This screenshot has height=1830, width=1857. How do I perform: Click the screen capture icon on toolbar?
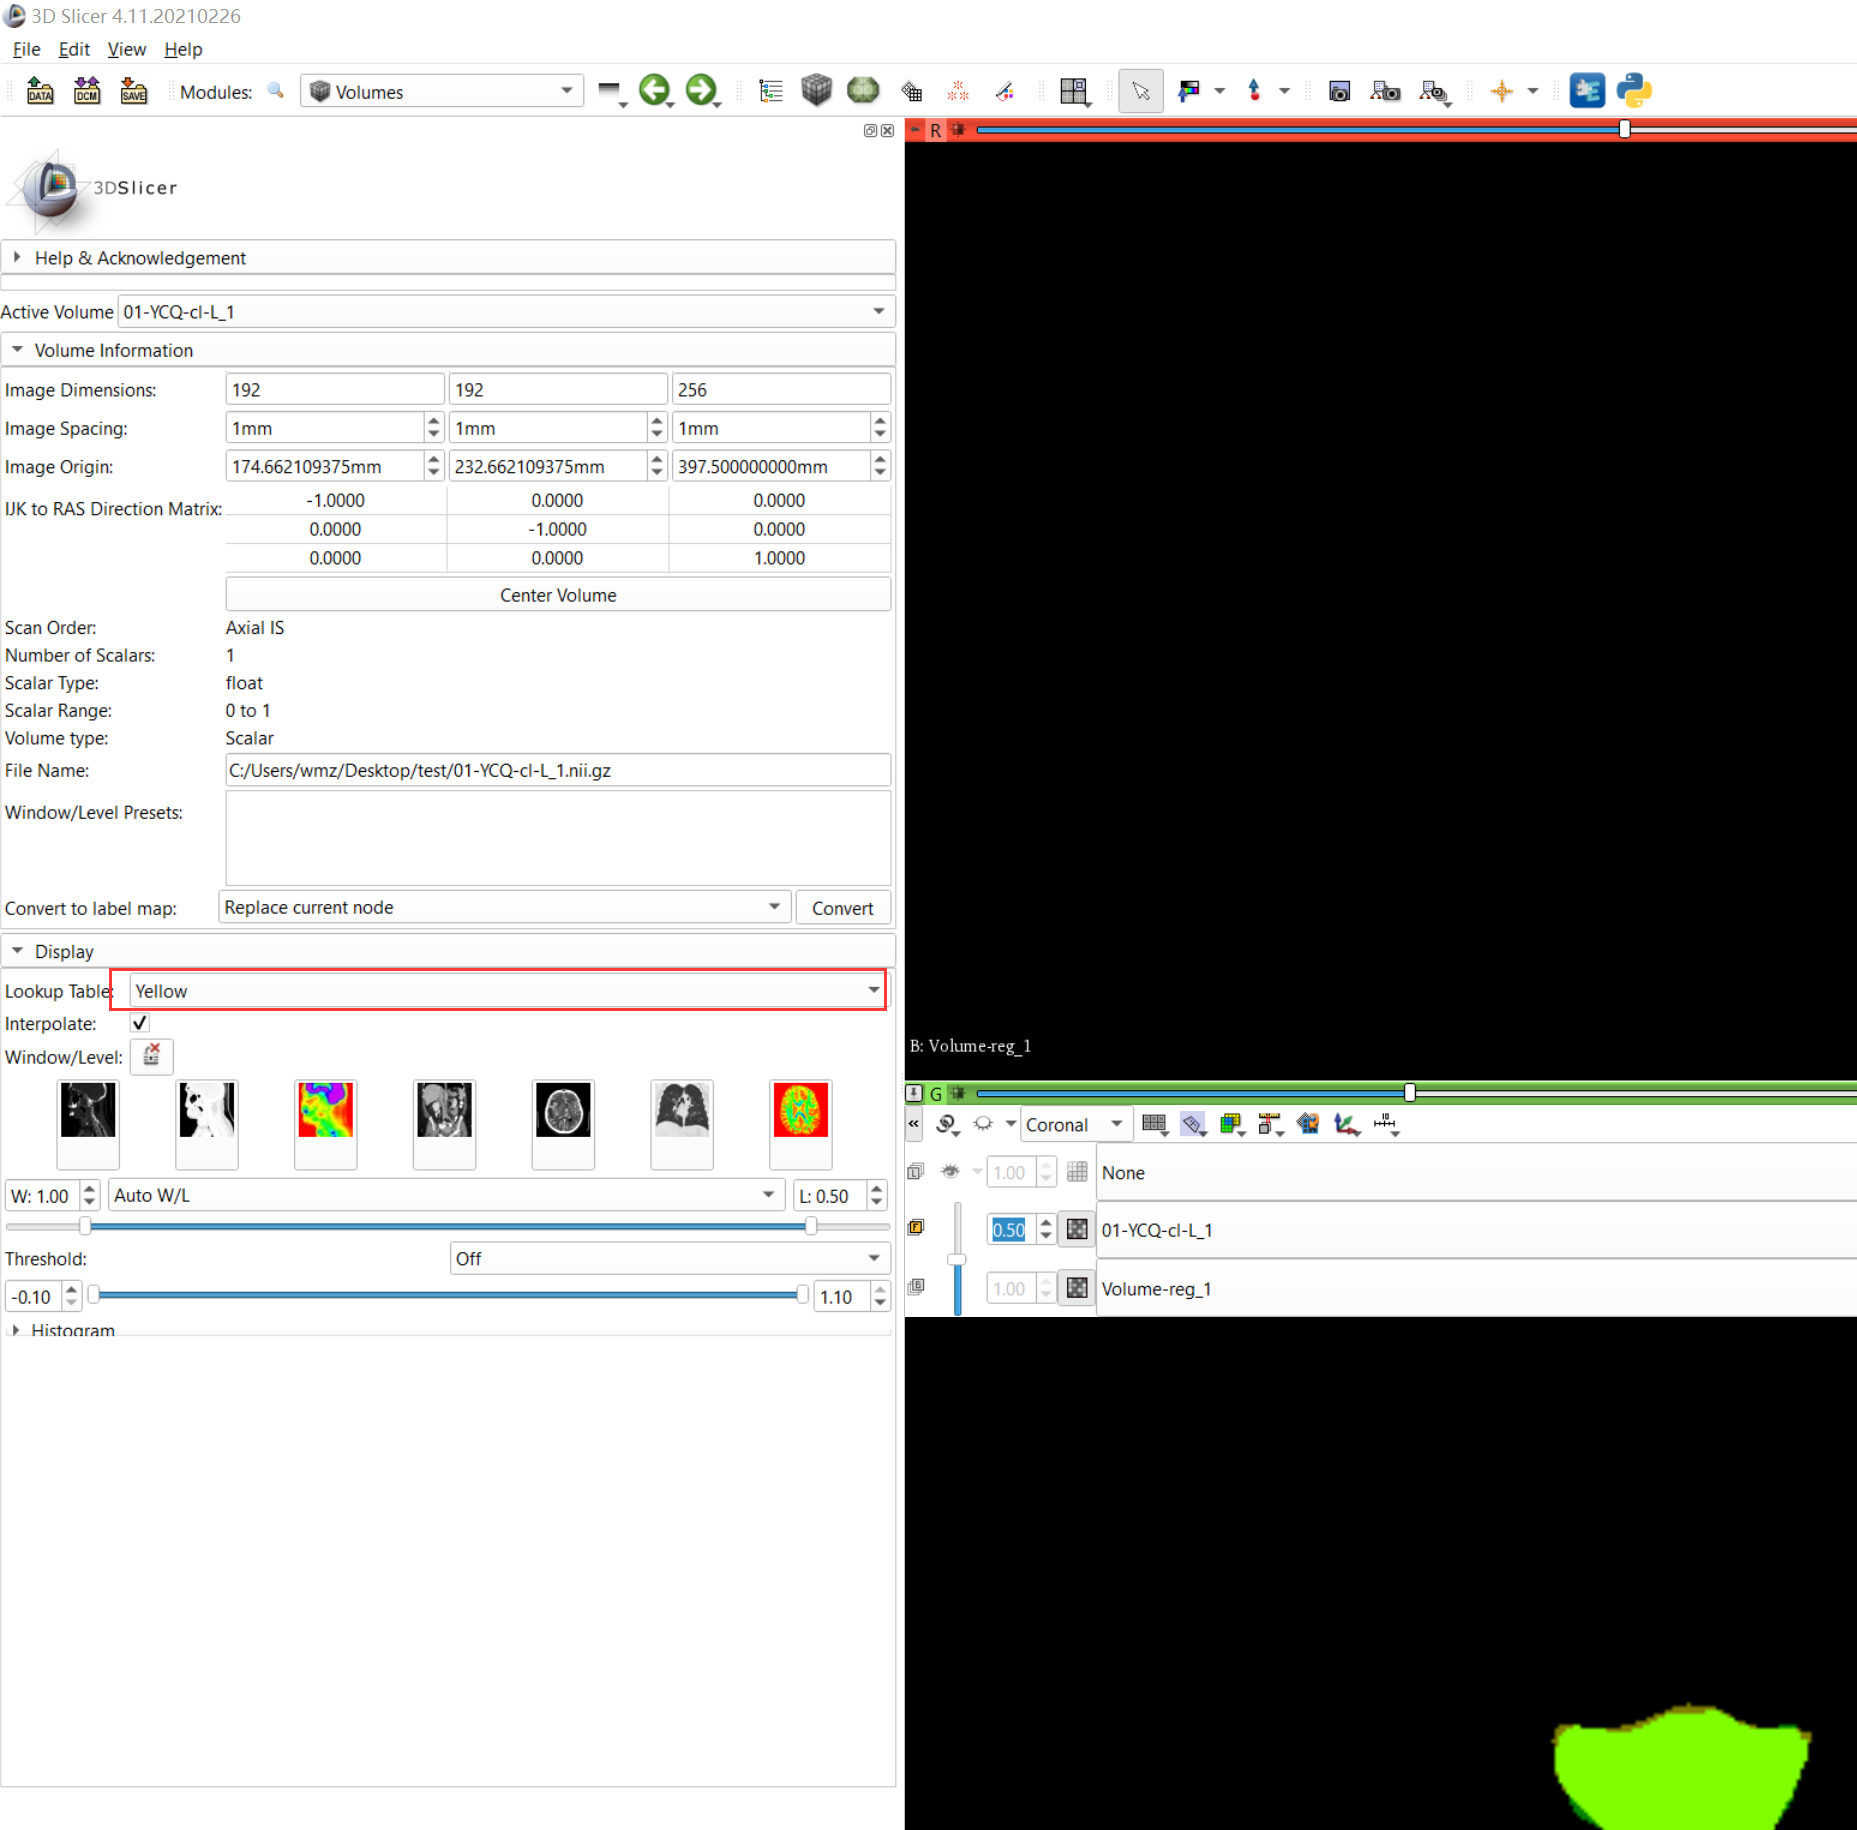(1339, 90)
